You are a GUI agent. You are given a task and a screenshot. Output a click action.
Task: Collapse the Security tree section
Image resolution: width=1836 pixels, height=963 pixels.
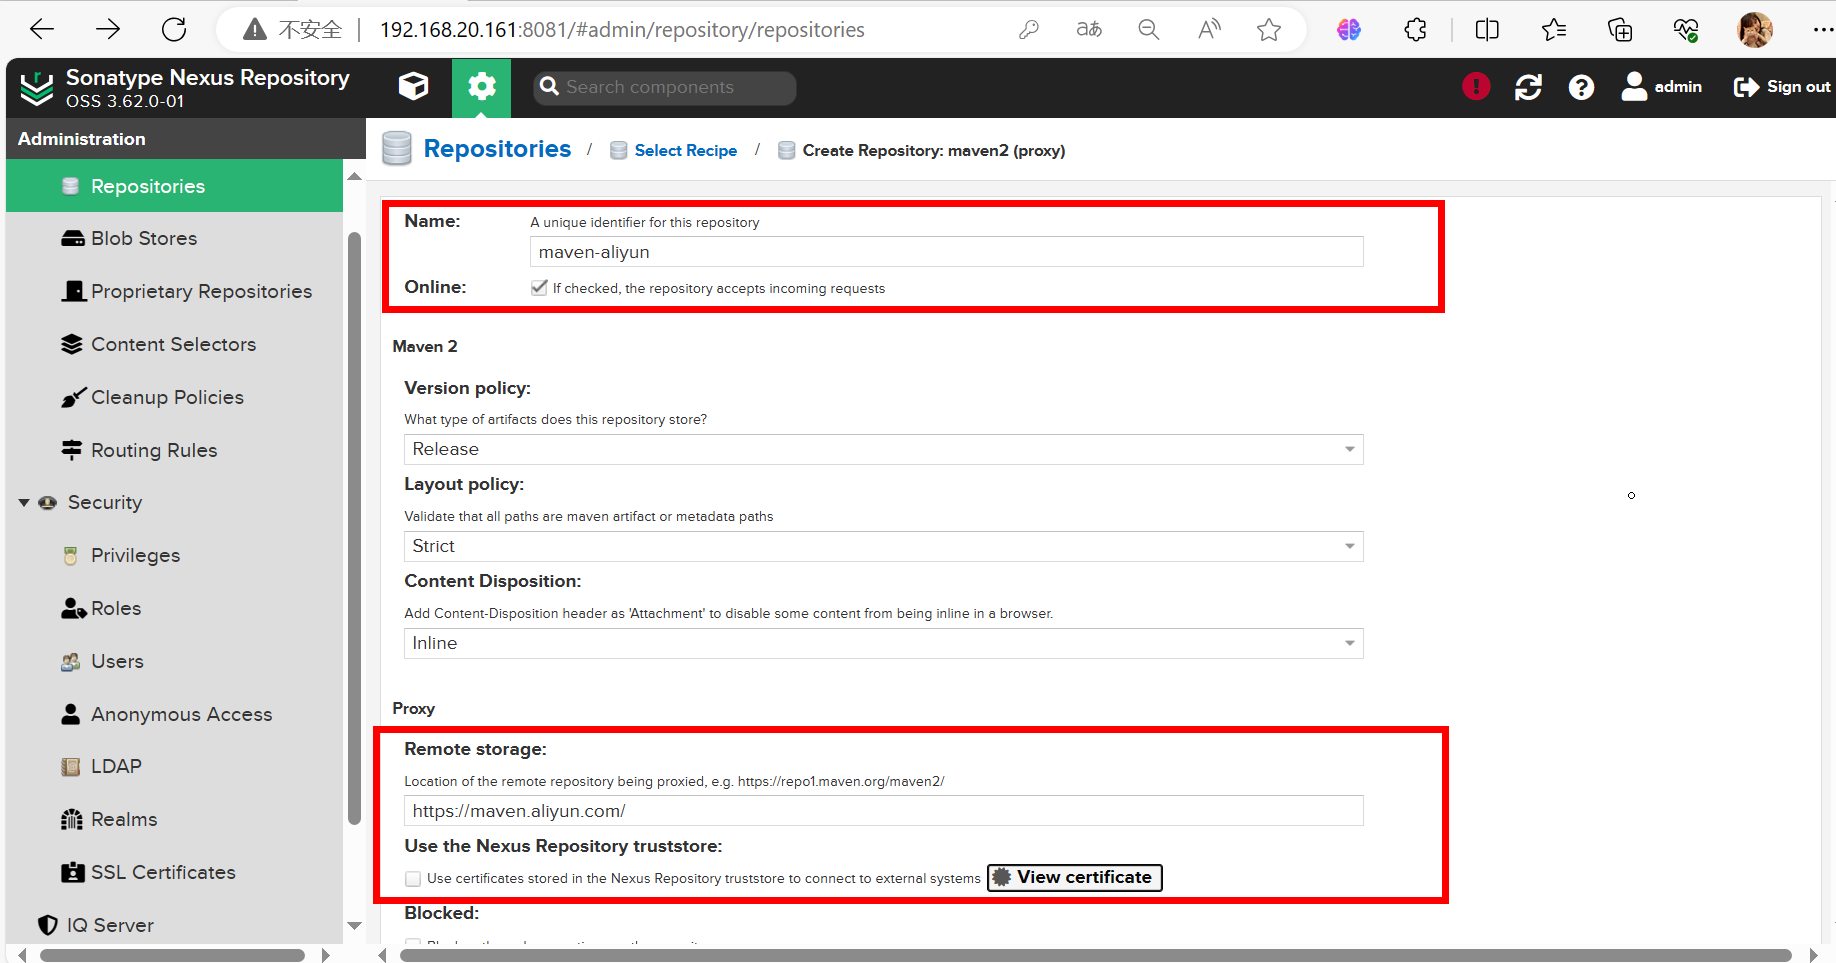click(24, 502)
